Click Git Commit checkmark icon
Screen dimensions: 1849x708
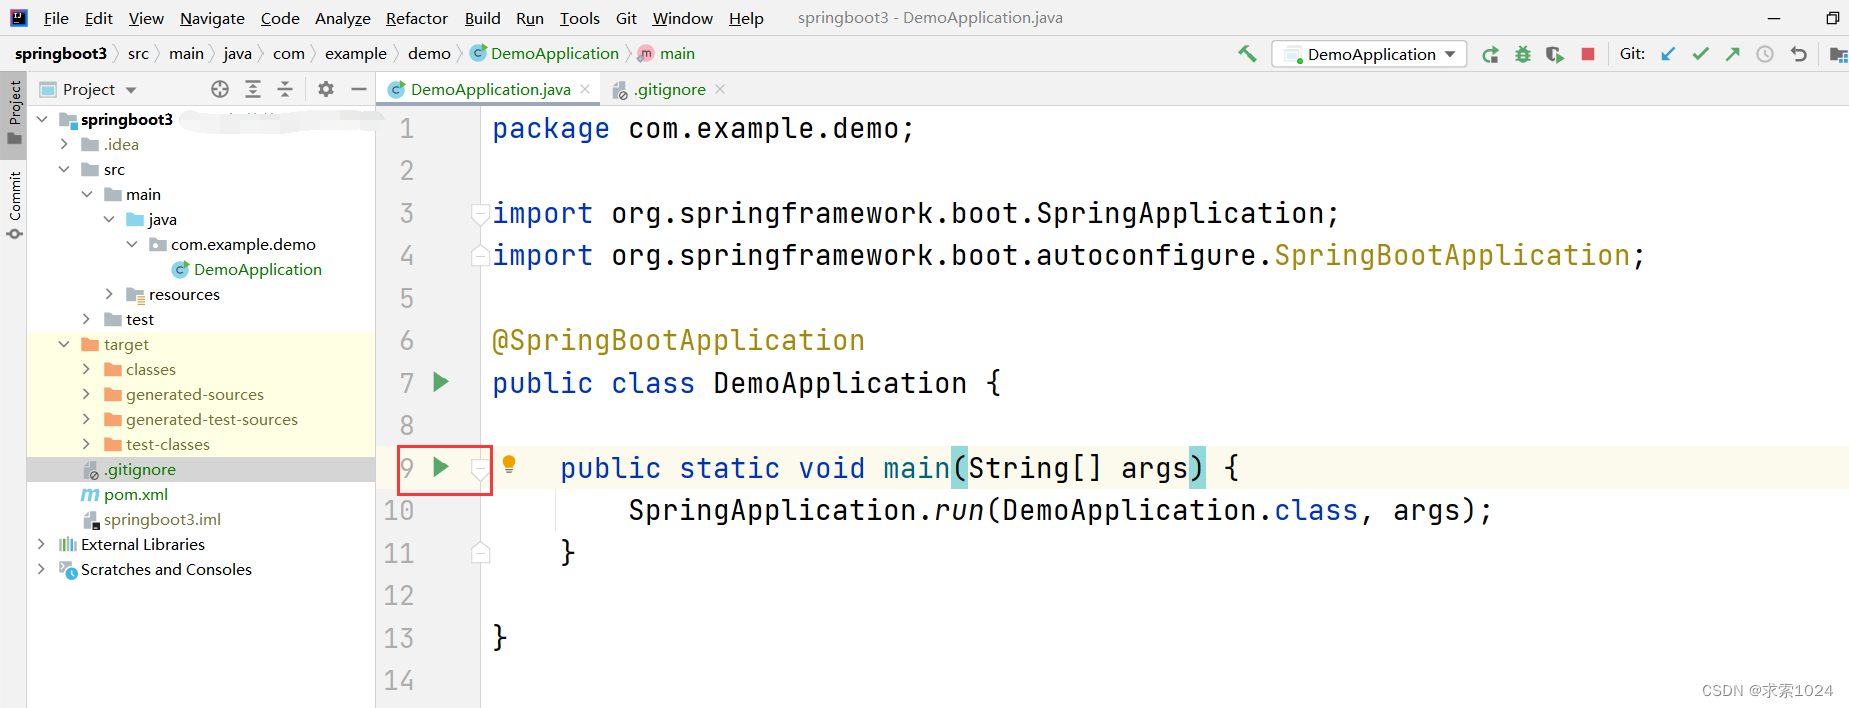click(1700, 54)
